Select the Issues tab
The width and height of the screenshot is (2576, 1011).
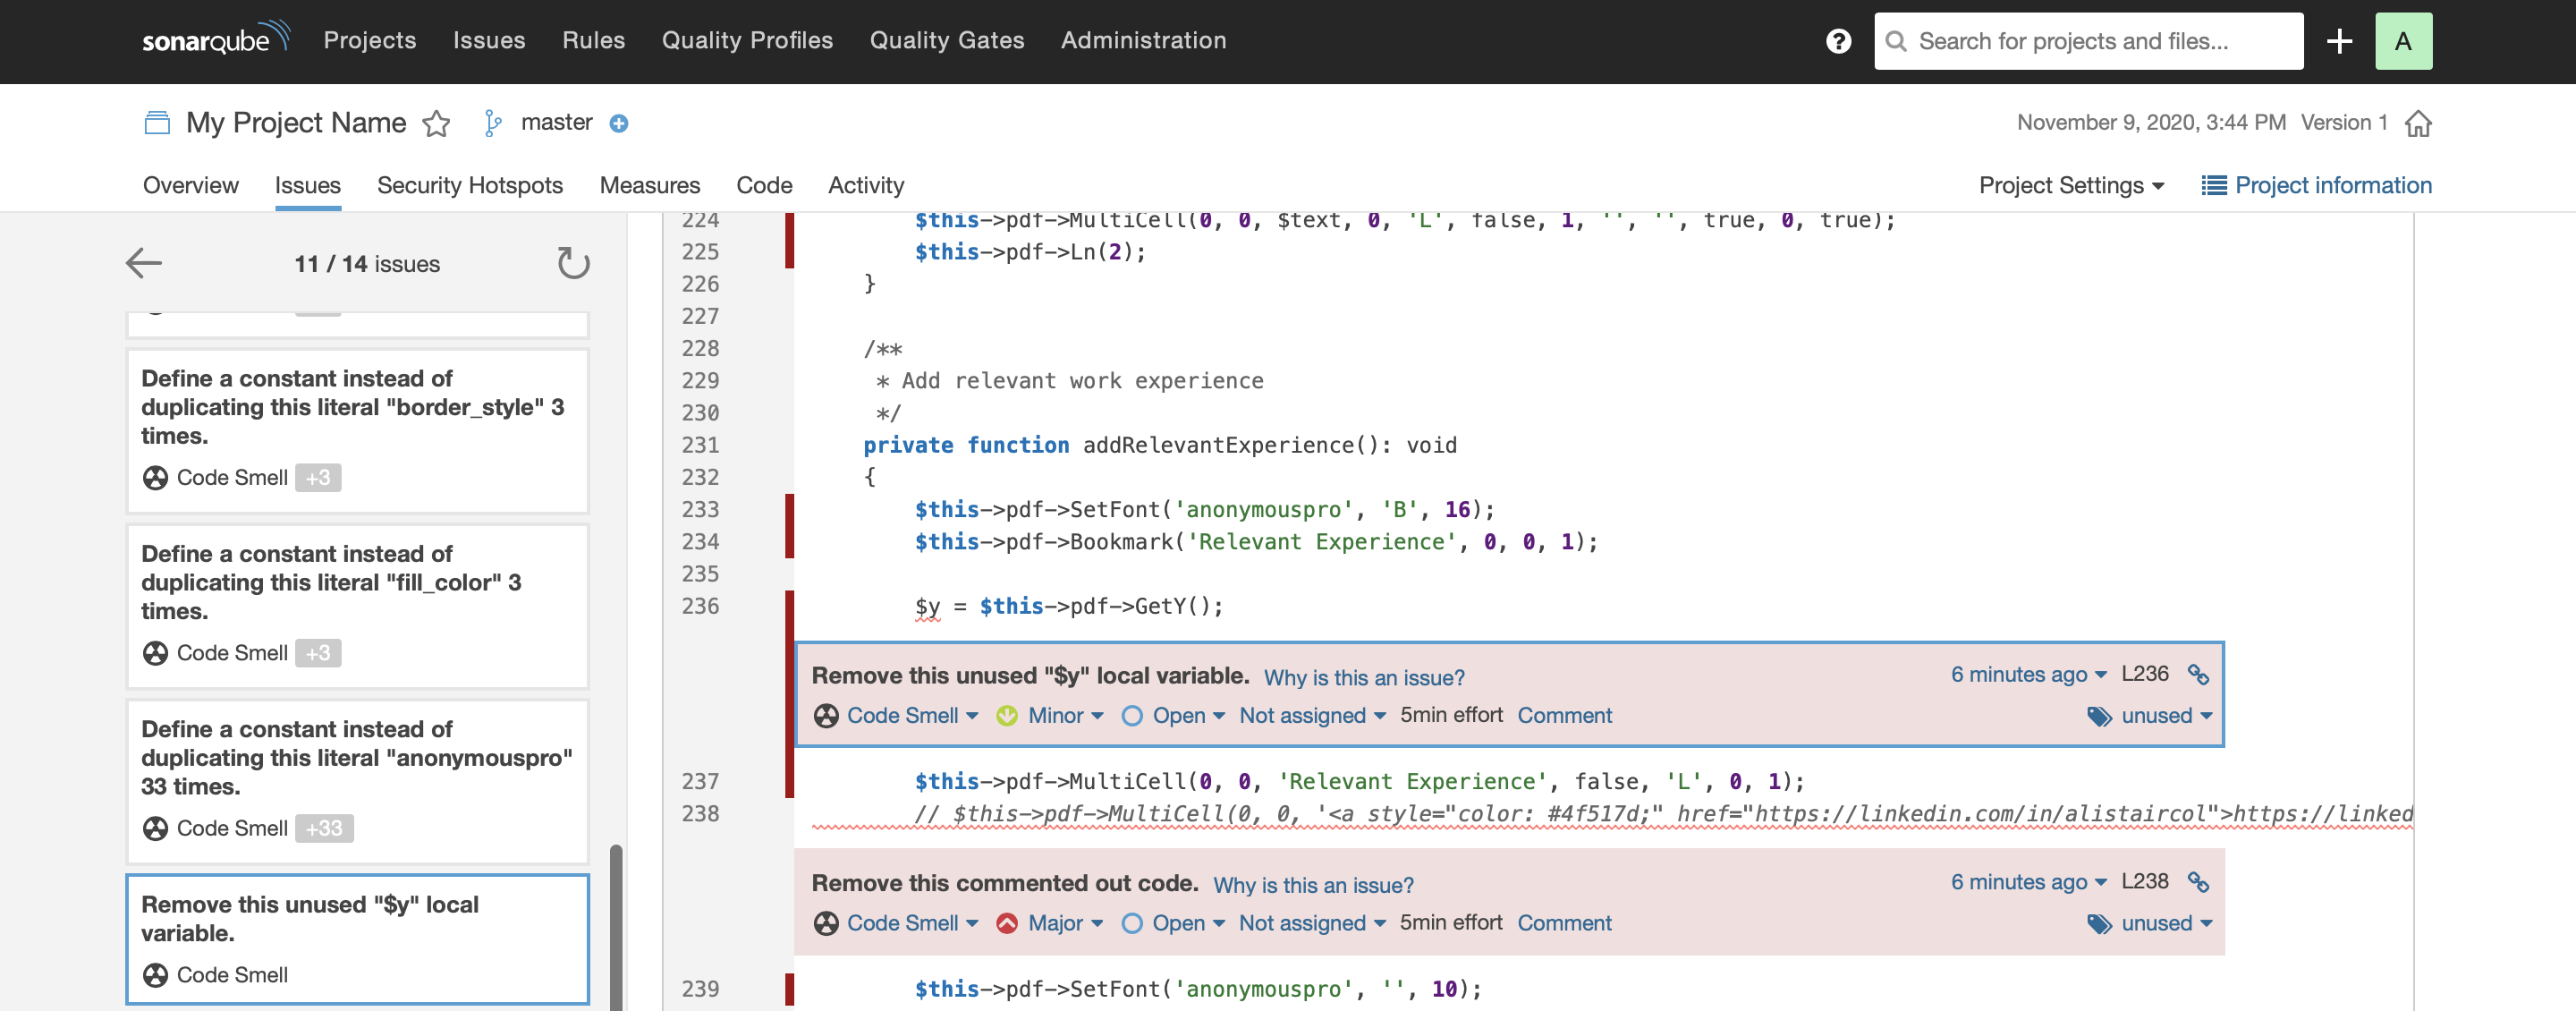pyautogui.click(x=307, y=184)
